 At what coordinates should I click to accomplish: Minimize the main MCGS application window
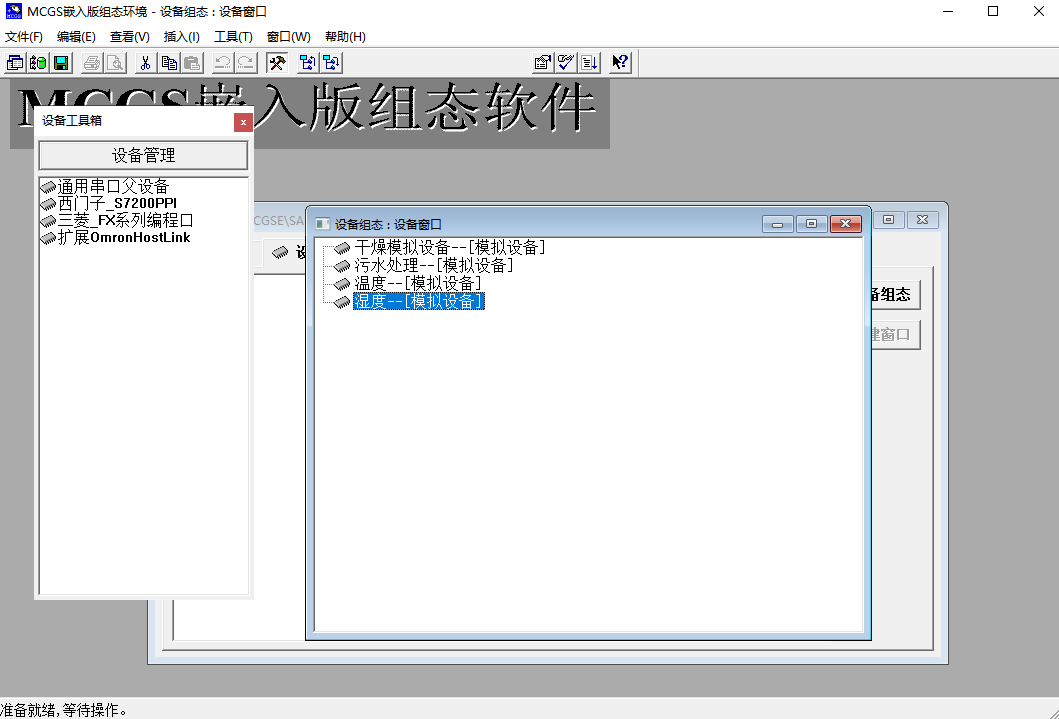(948, 11)
